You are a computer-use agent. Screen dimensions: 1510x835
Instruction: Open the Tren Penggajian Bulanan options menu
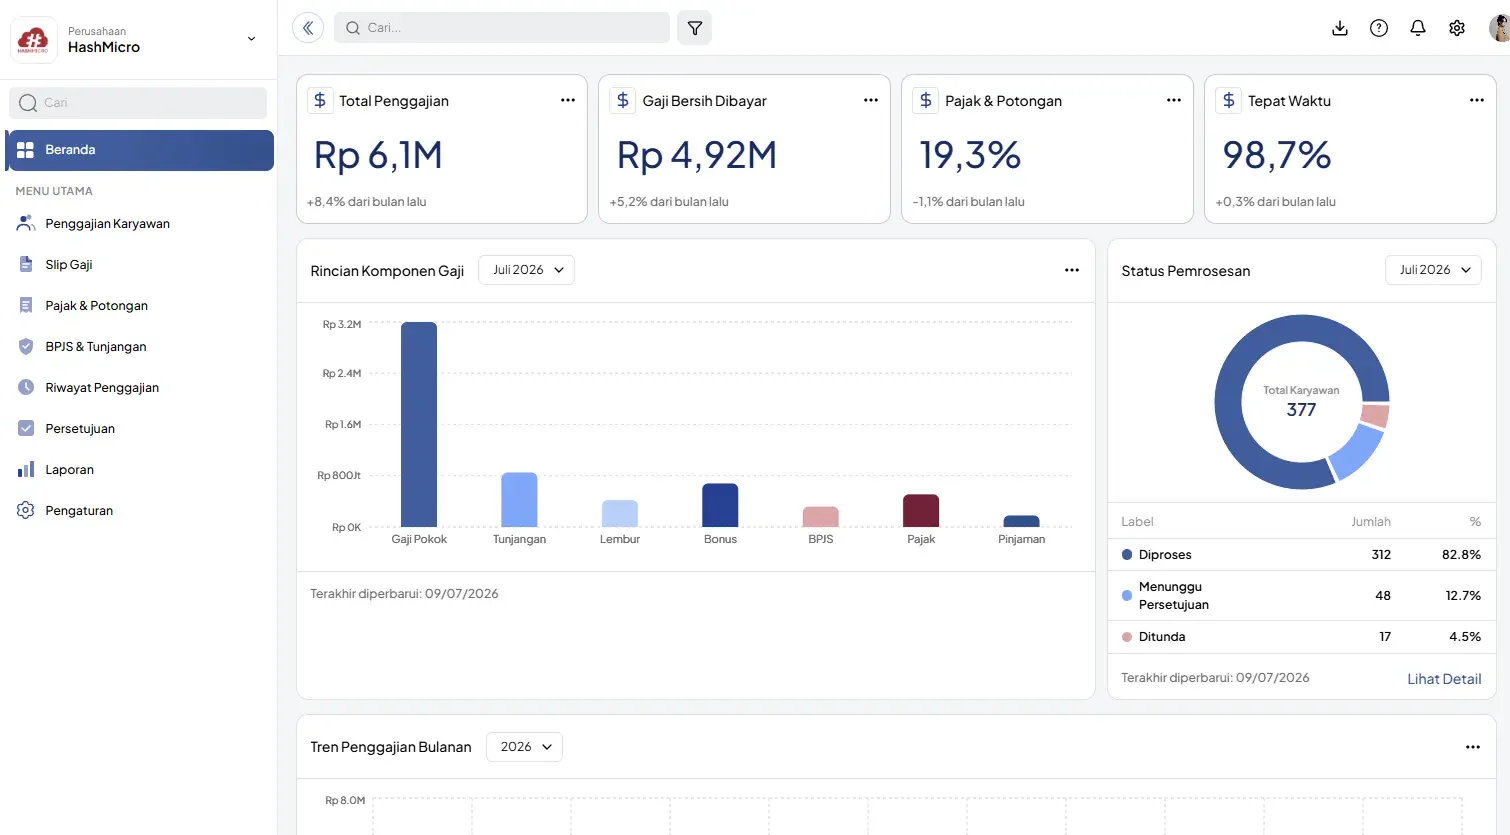coord(1473,747)
